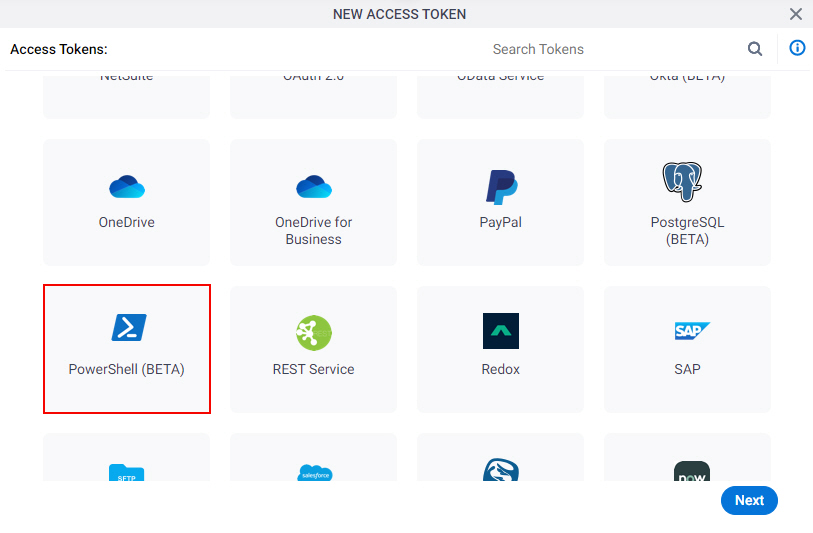Close the New Access Token dialog
The image size is (813, 533).
pyautogui.click(x=796, y=14)
